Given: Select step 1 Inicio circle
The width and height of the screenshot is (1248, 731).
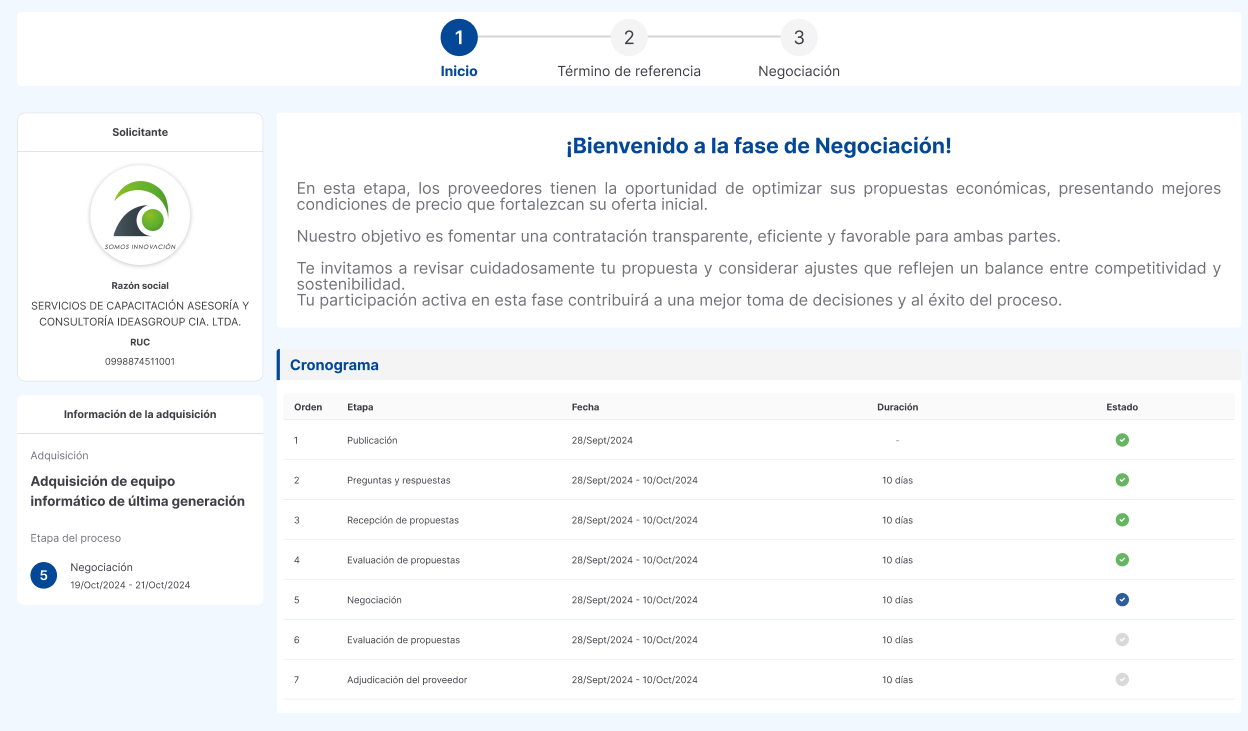Looking at the screenshot, I should pyautogui.click(x=459, y=38).
